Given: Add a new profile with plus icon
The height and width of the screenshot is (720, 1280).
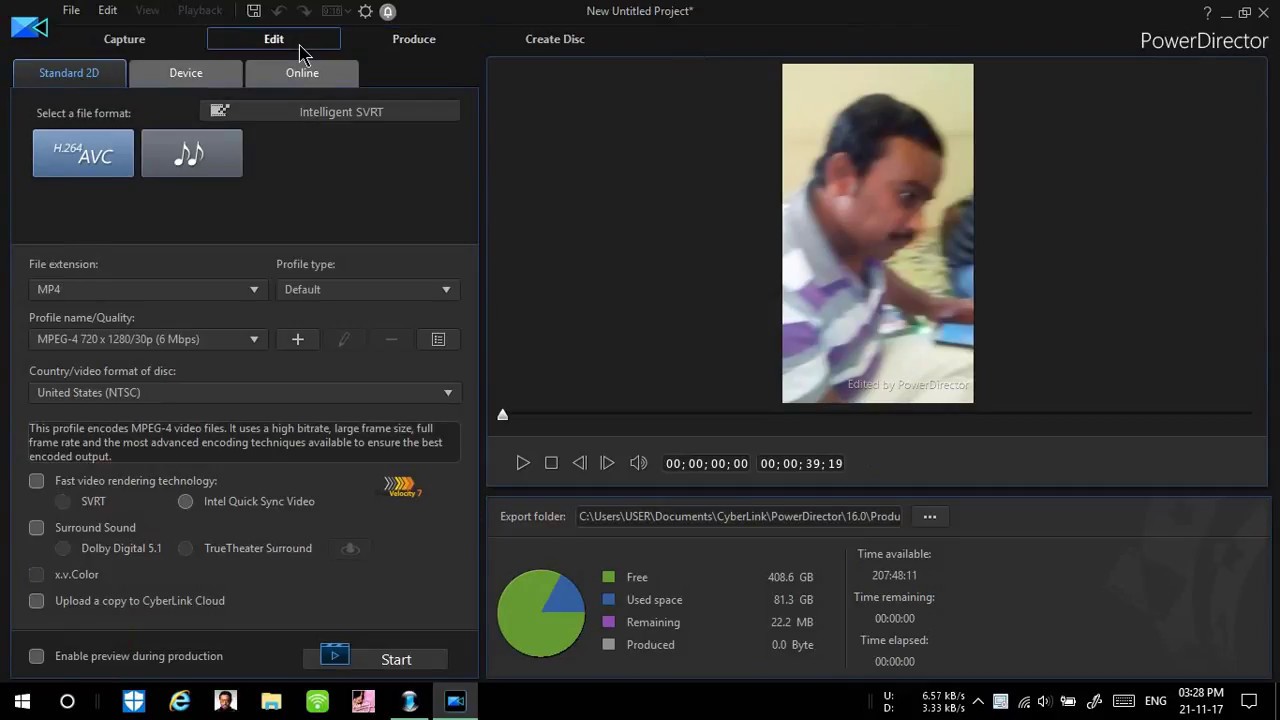Looking at the screenshot, I should [x=297, y=339].
